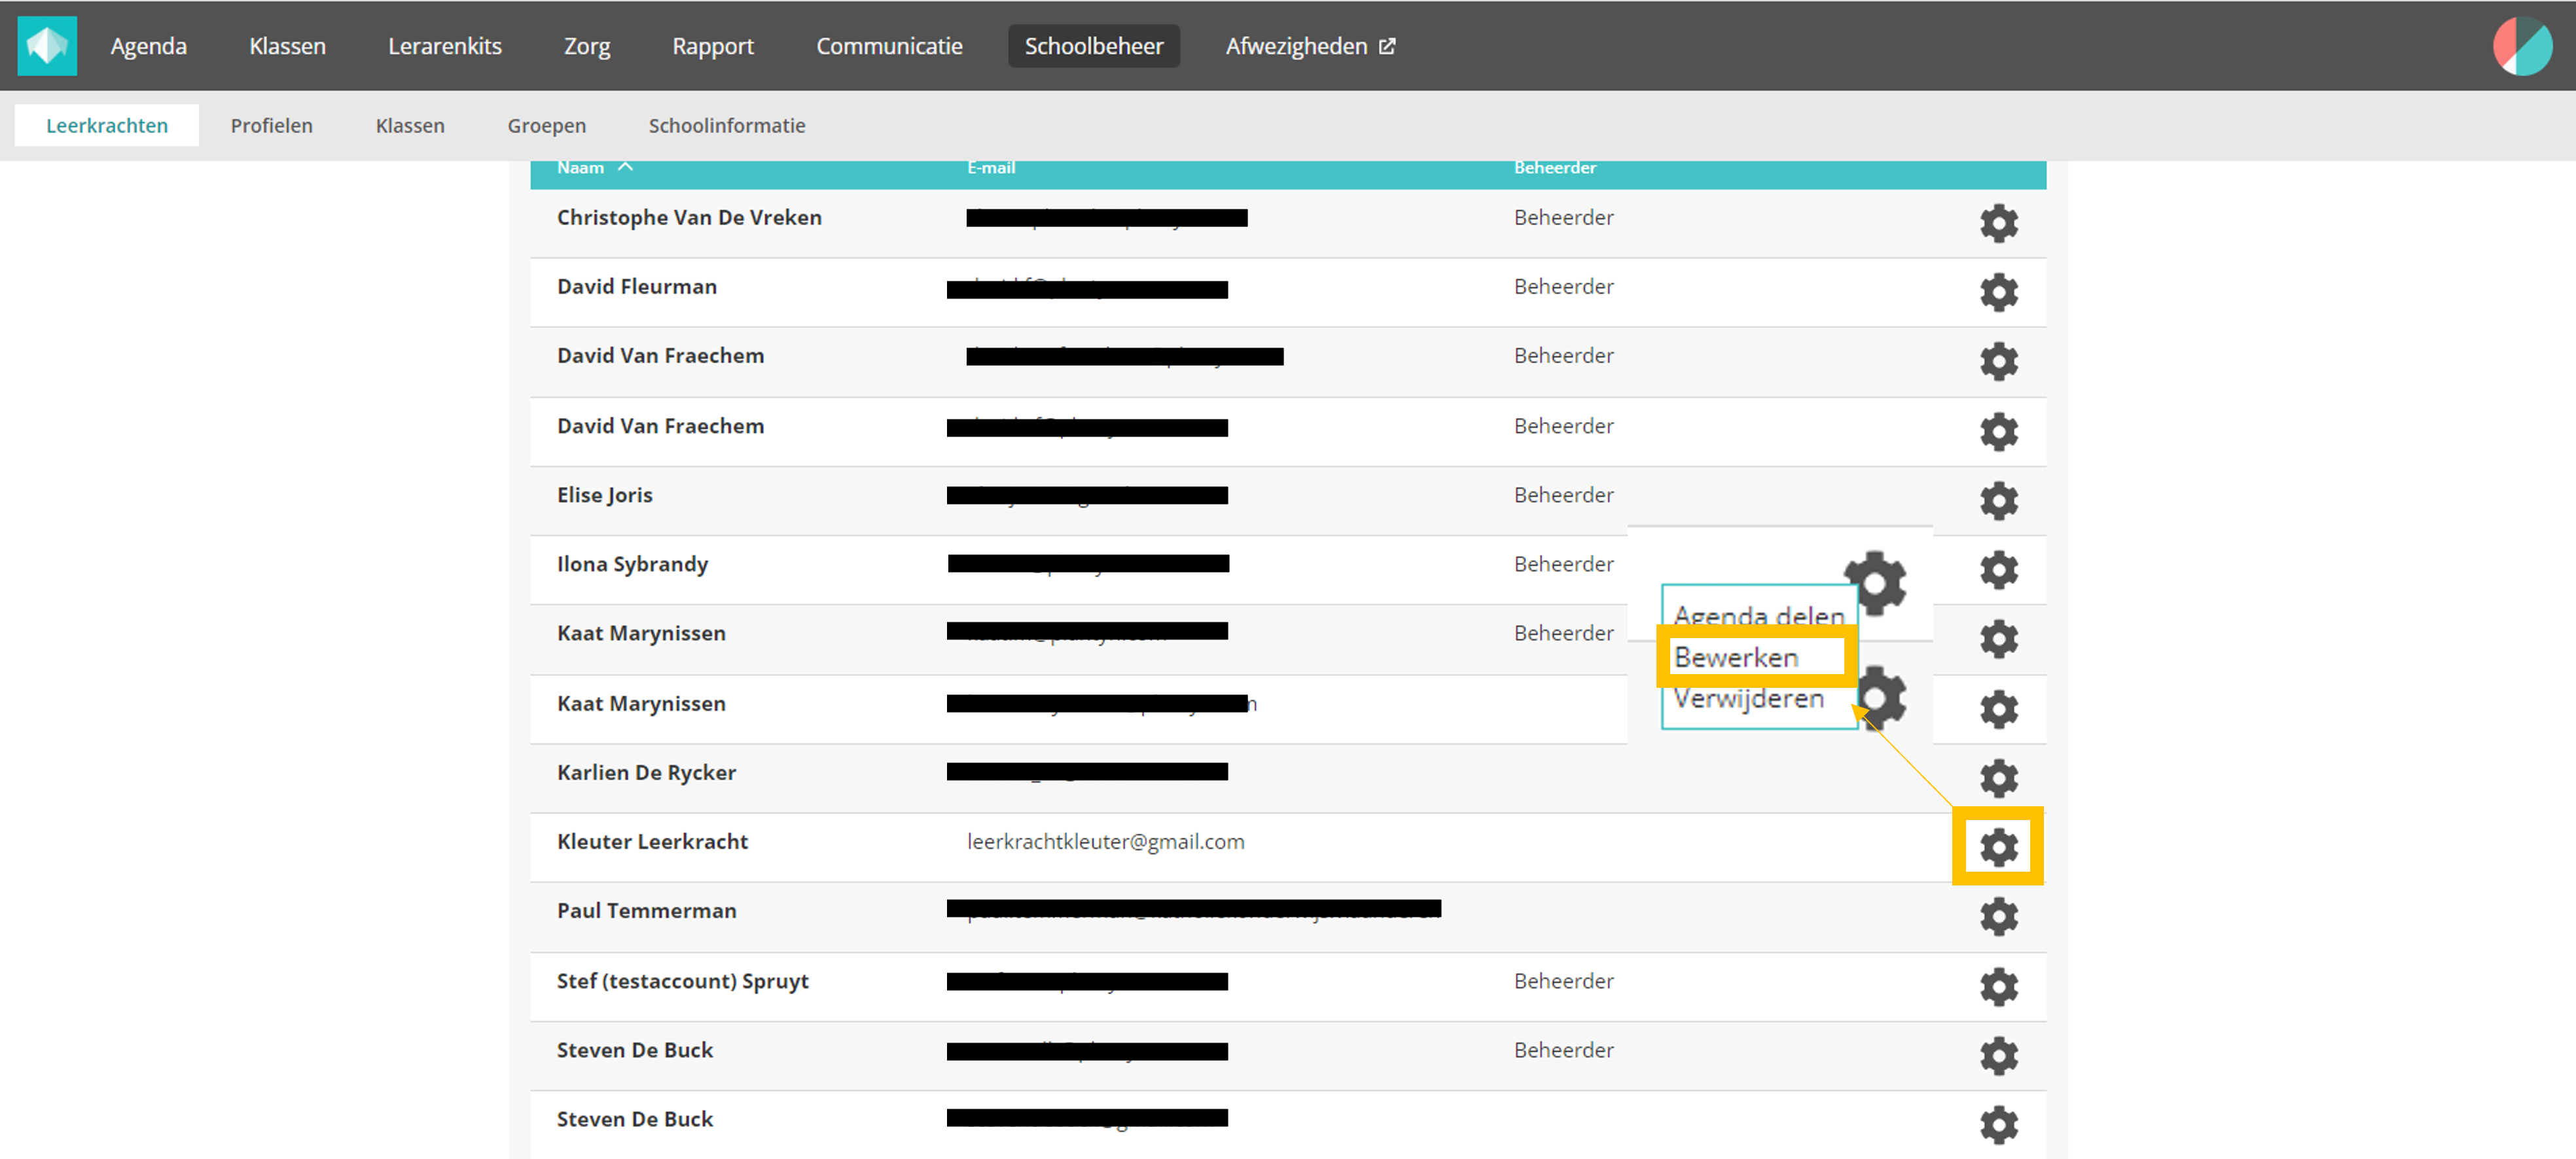This screenshot has height=1159, width=2576.
Task: Select Verwijderen in the gear popup menu
Action: (x=1748, y=698)
